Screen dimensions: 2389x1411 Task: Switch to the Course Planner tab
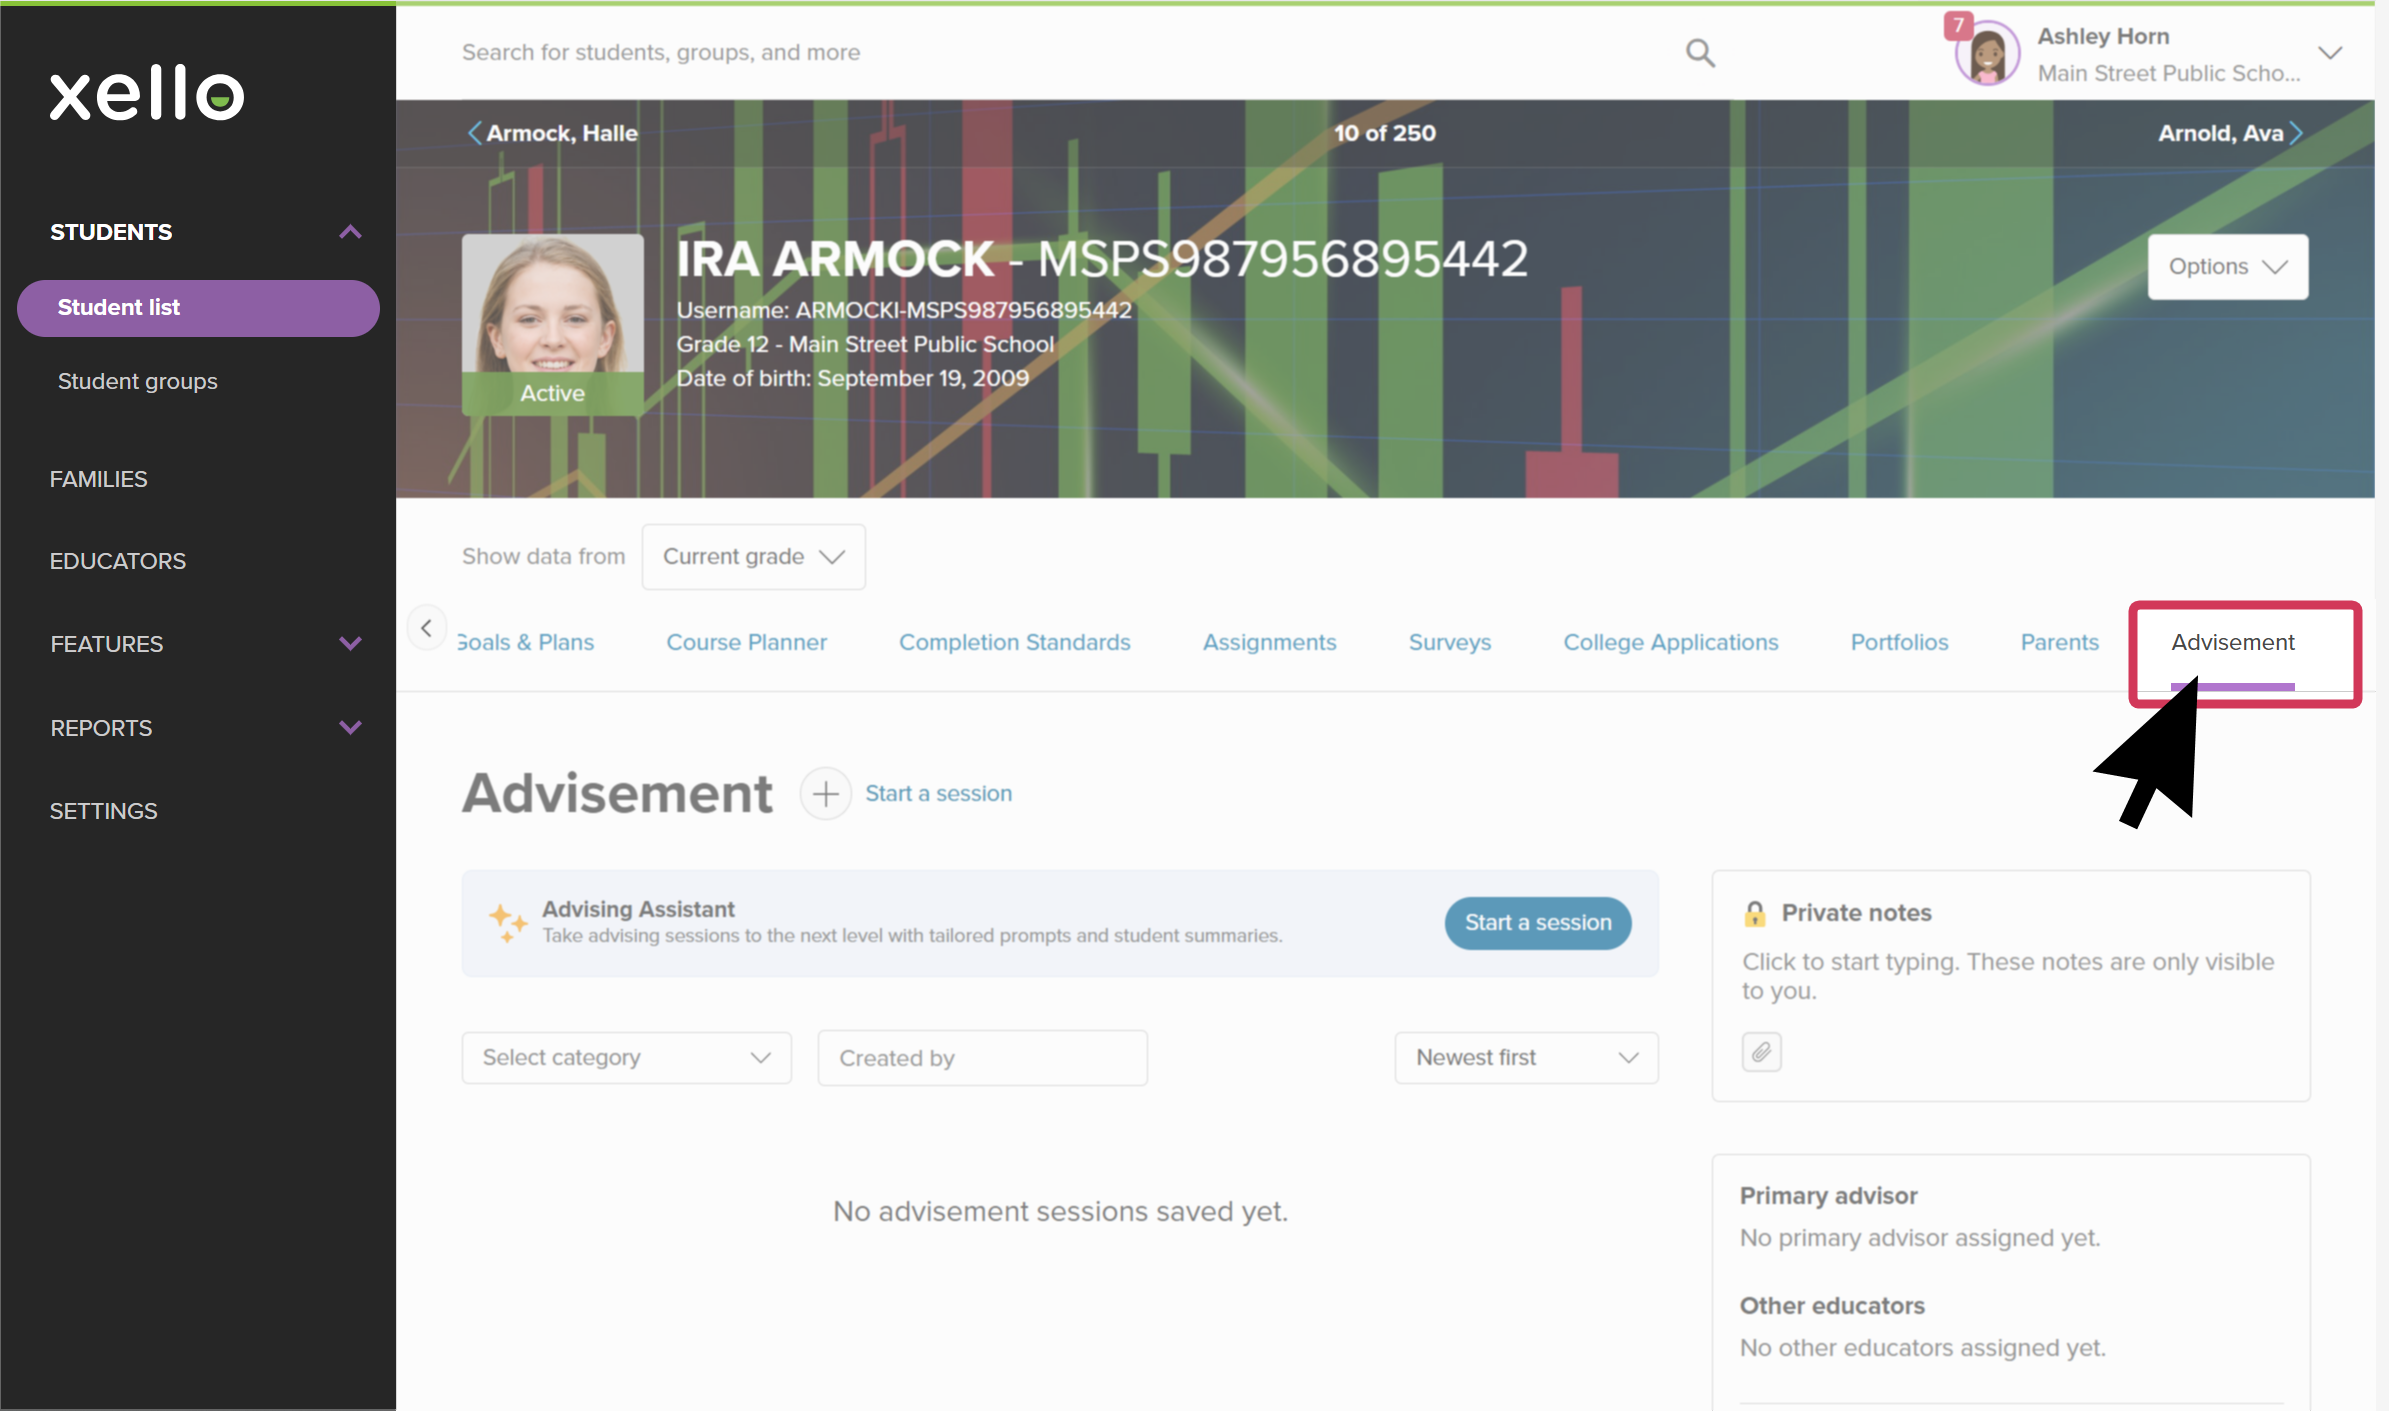click(747, 643)
